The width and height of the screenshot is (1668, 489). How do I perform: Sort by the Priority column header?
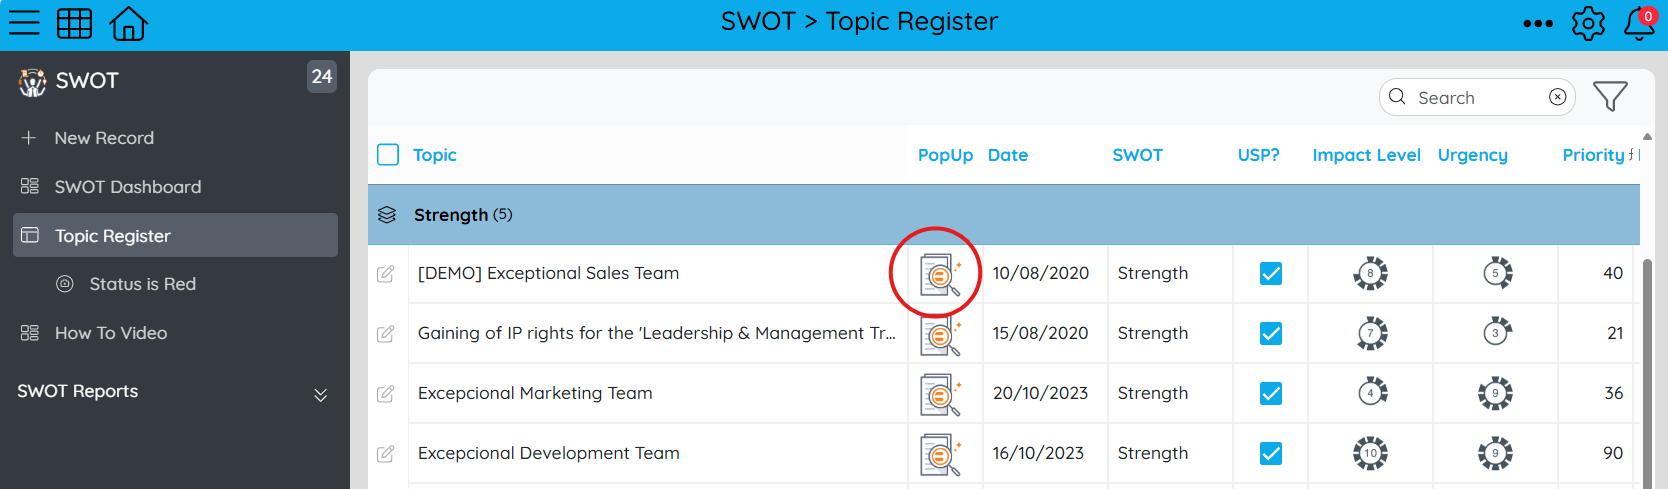pyautogui.click(x=1594, y=155)
